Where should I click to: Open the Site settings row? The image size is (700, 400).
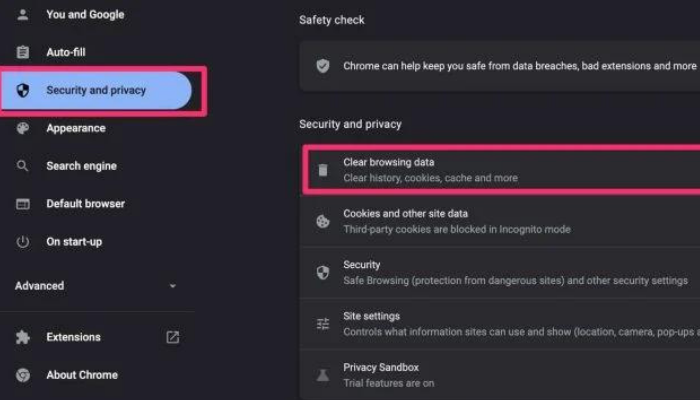coord(500,324)
